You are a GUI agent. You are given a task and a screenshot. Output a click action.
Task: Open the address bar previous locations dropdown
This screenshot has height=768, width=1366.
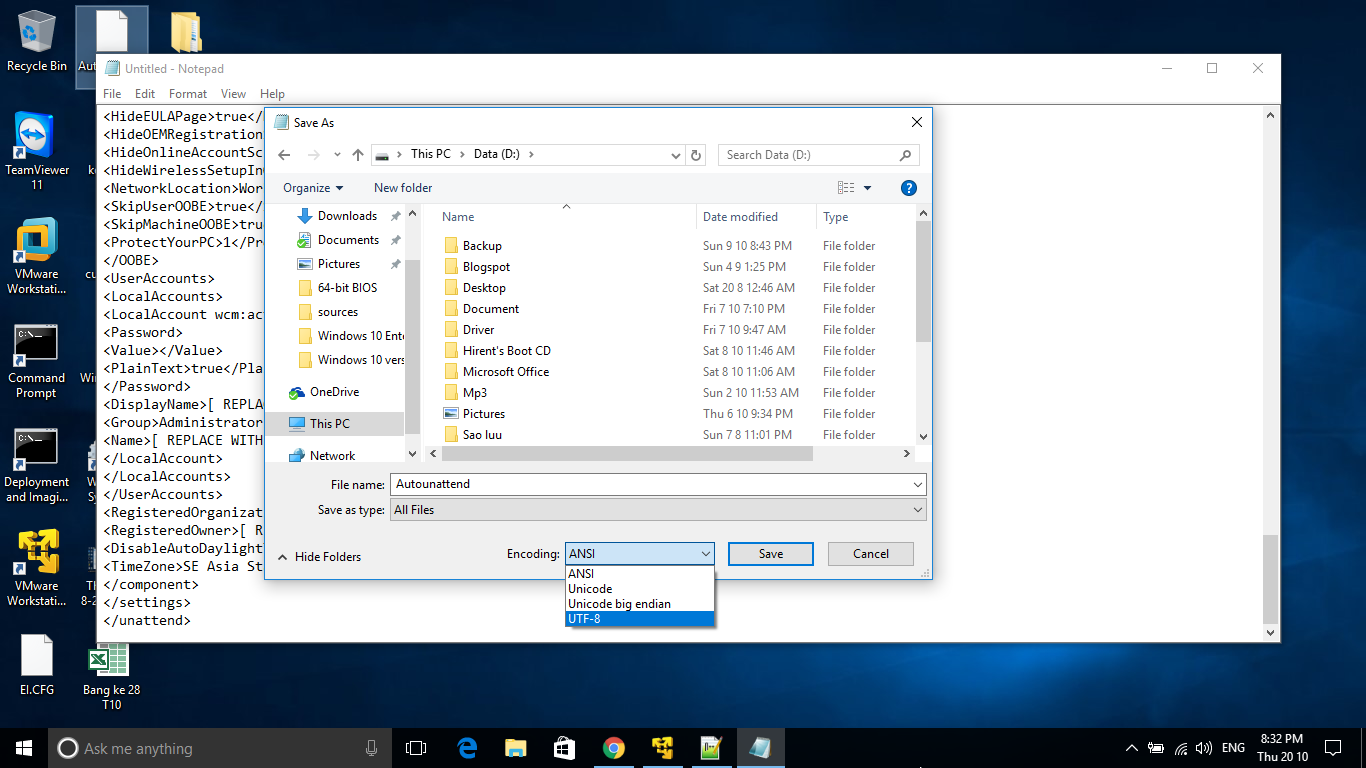coord(676,155)
